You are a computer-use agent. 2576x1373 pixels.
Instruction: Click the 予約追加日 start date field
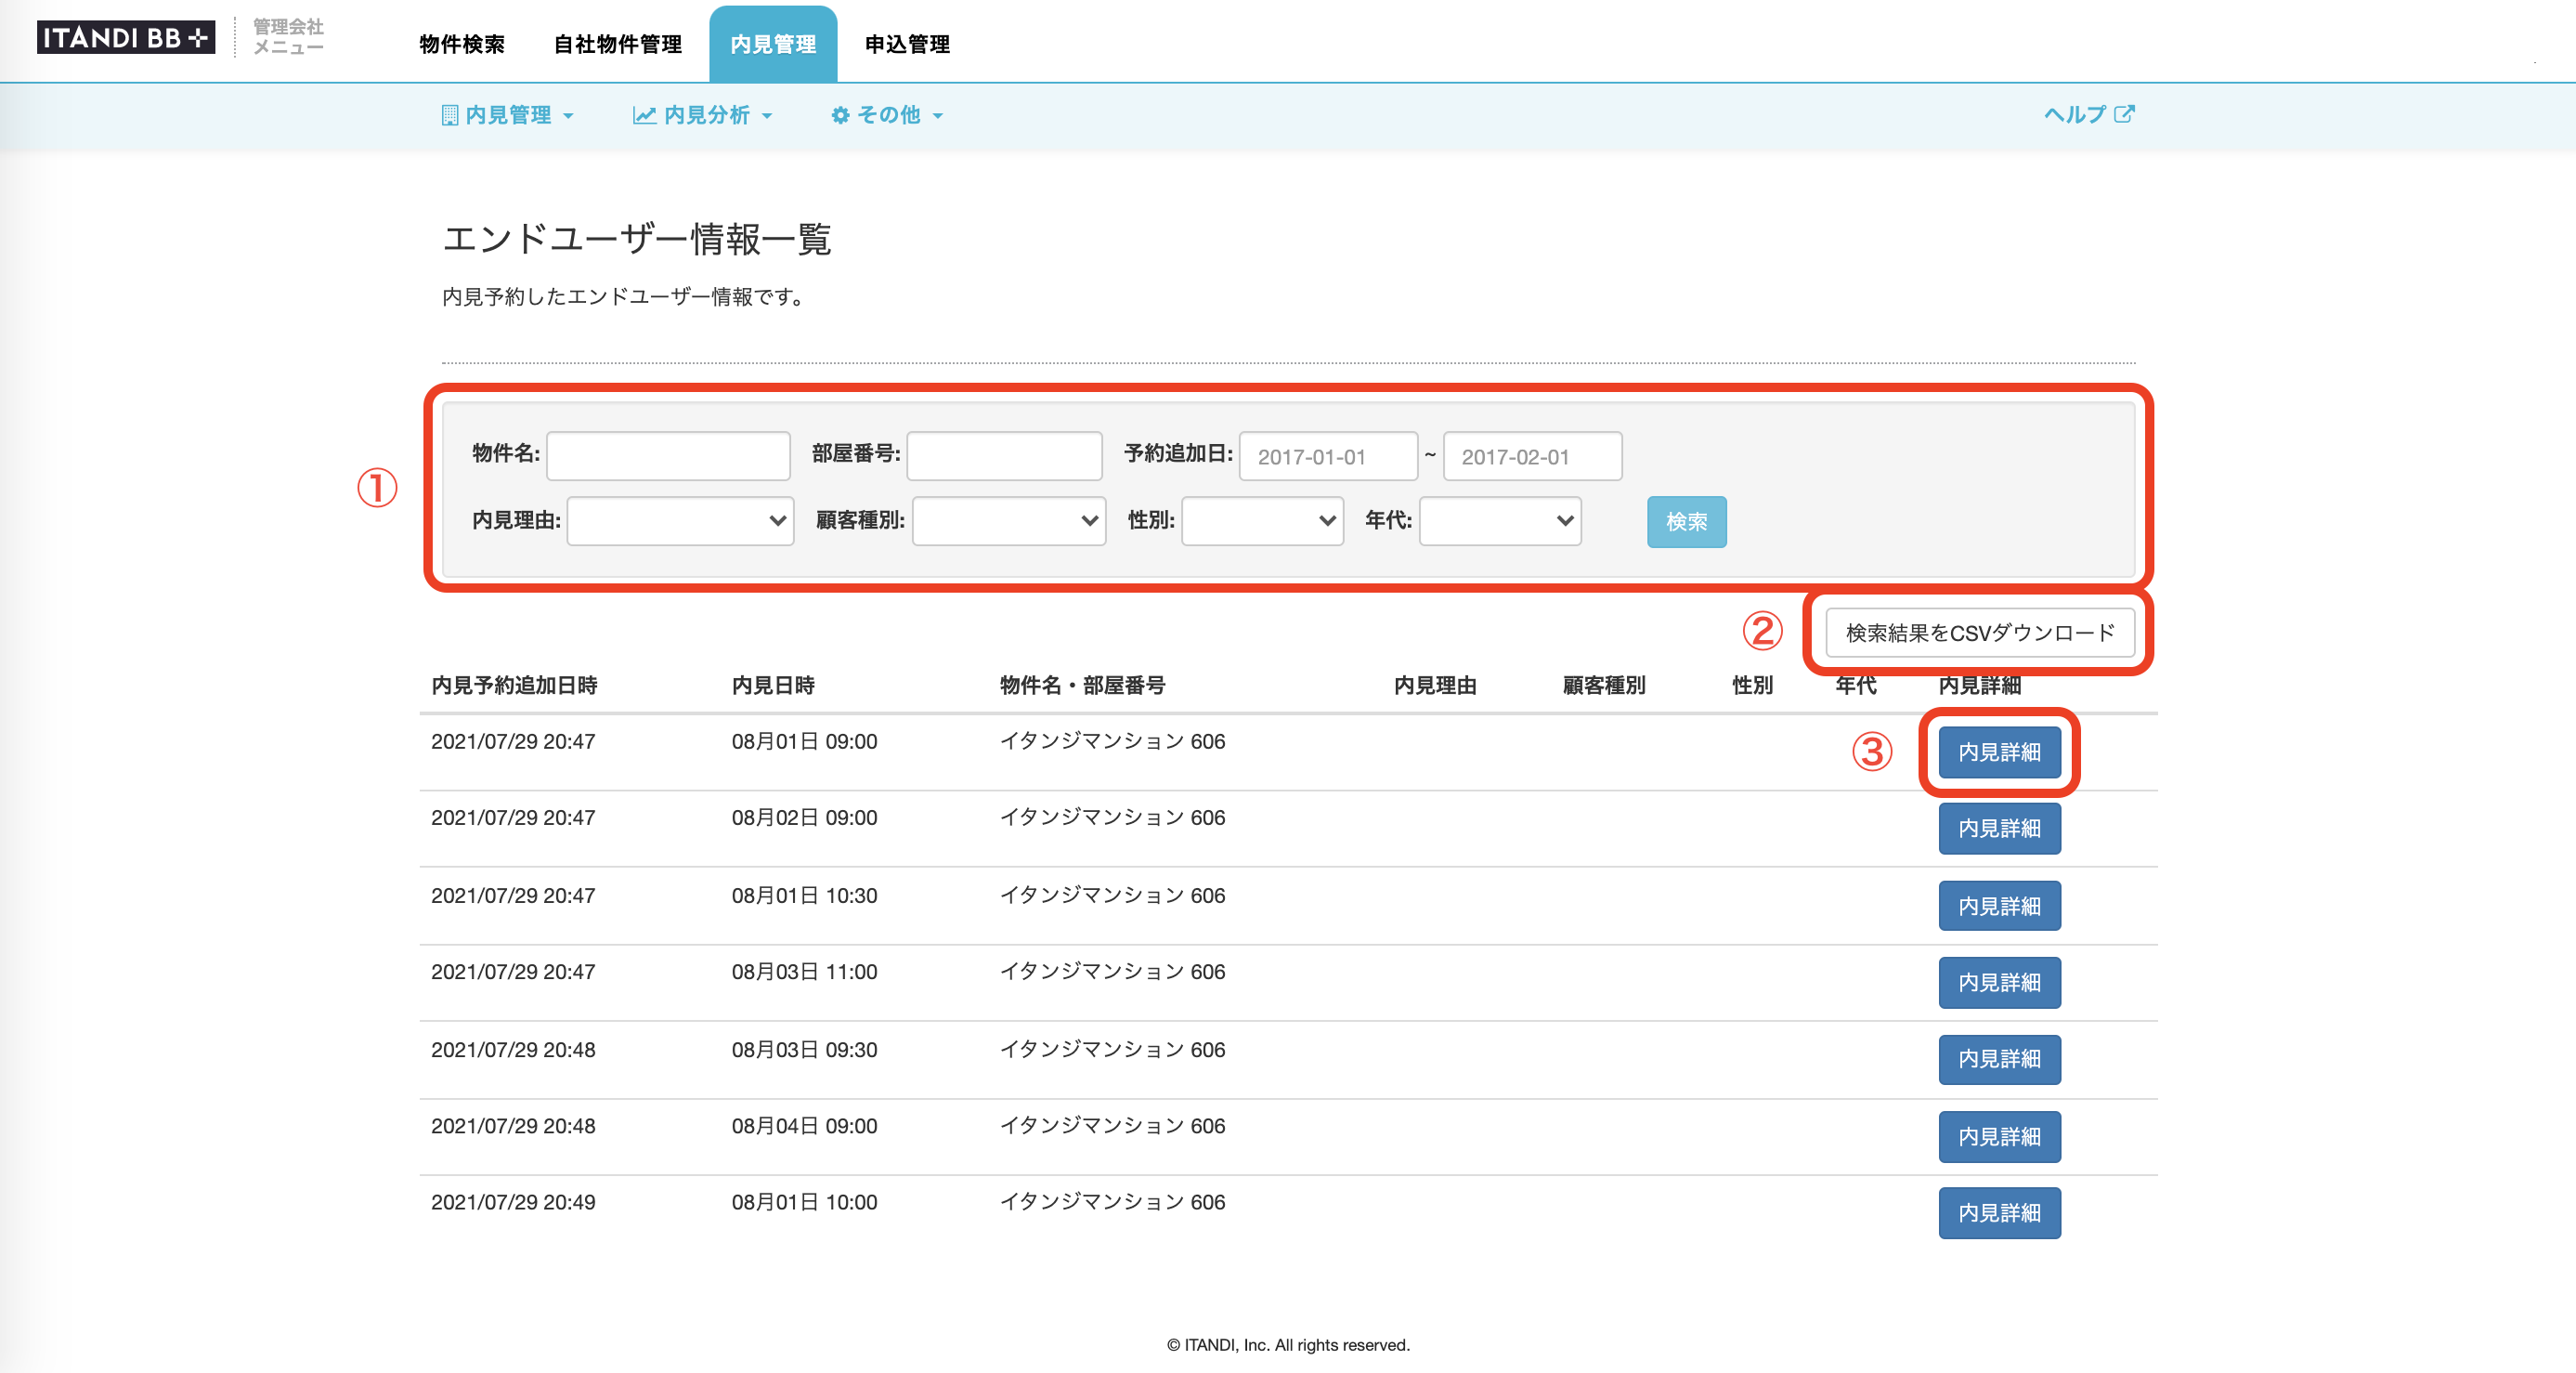coord(1328,456)
